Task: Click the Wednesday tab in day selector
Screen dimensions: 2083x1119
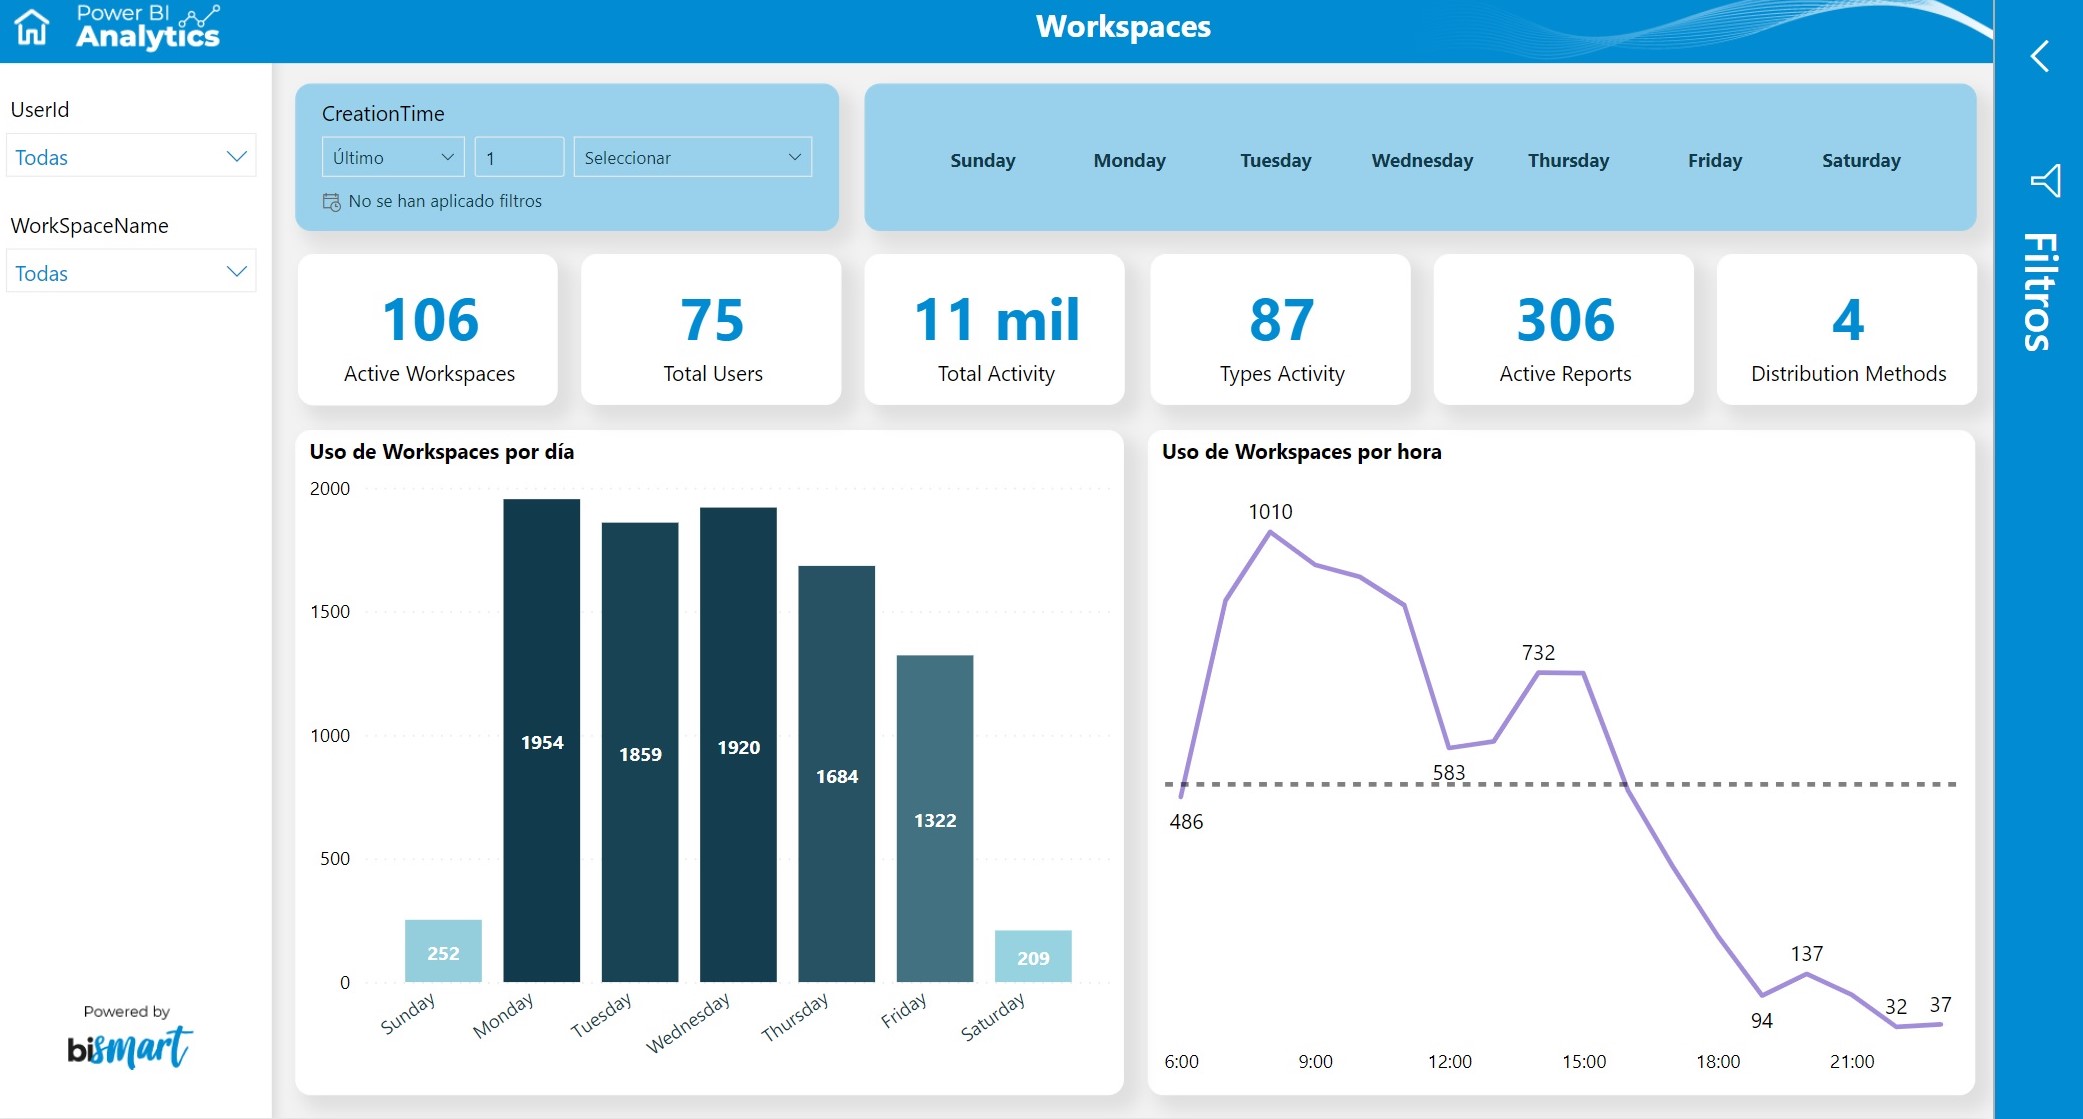Action: click(x=1418, y=160)
